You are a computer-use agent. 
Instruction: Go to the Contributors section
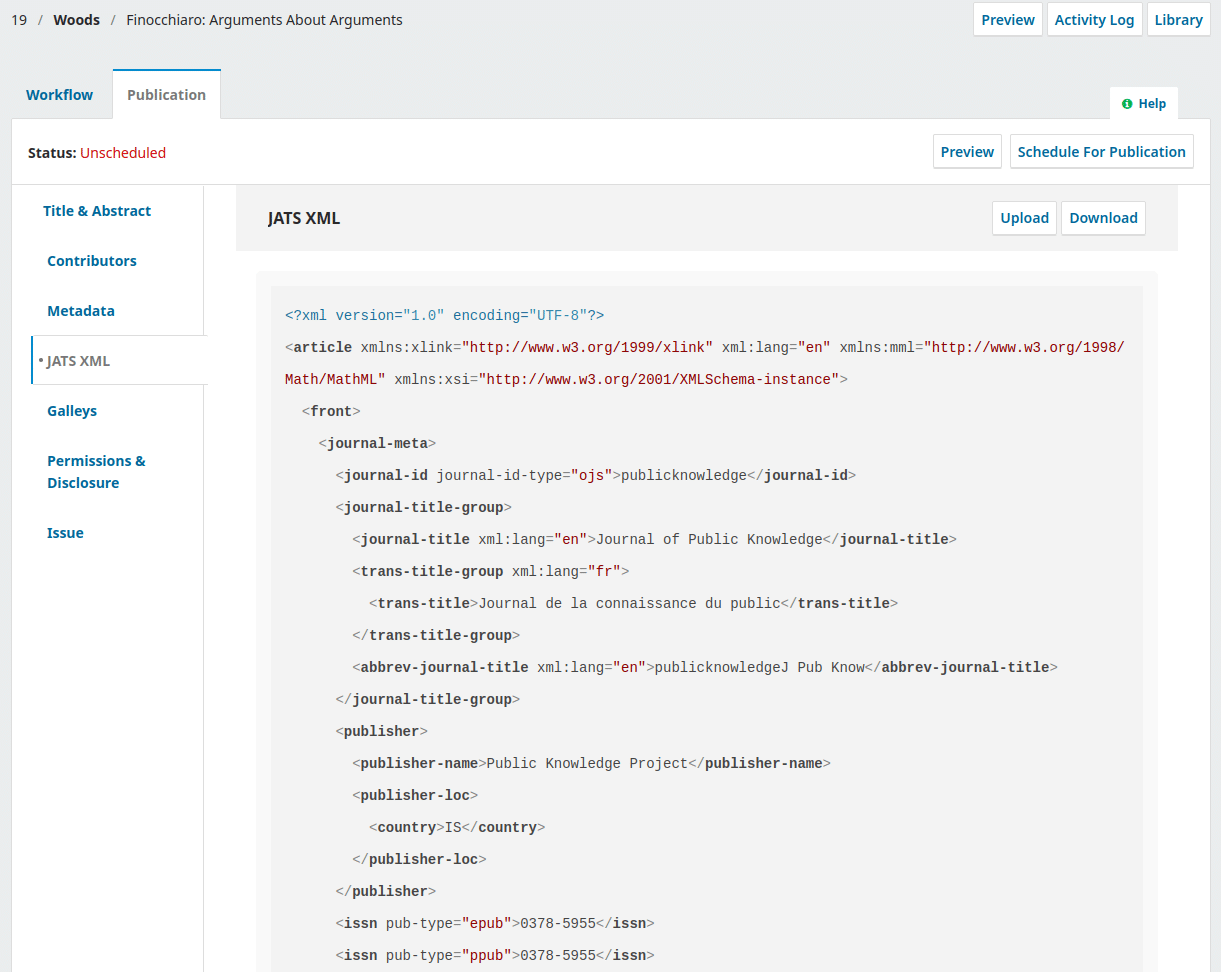(91, 261)
